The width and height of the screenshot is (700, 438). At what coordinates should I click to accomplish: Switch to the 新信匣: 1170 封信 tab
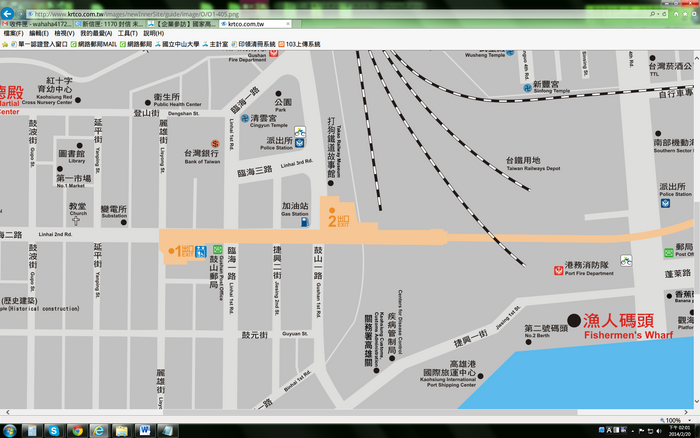click(110, 24)
